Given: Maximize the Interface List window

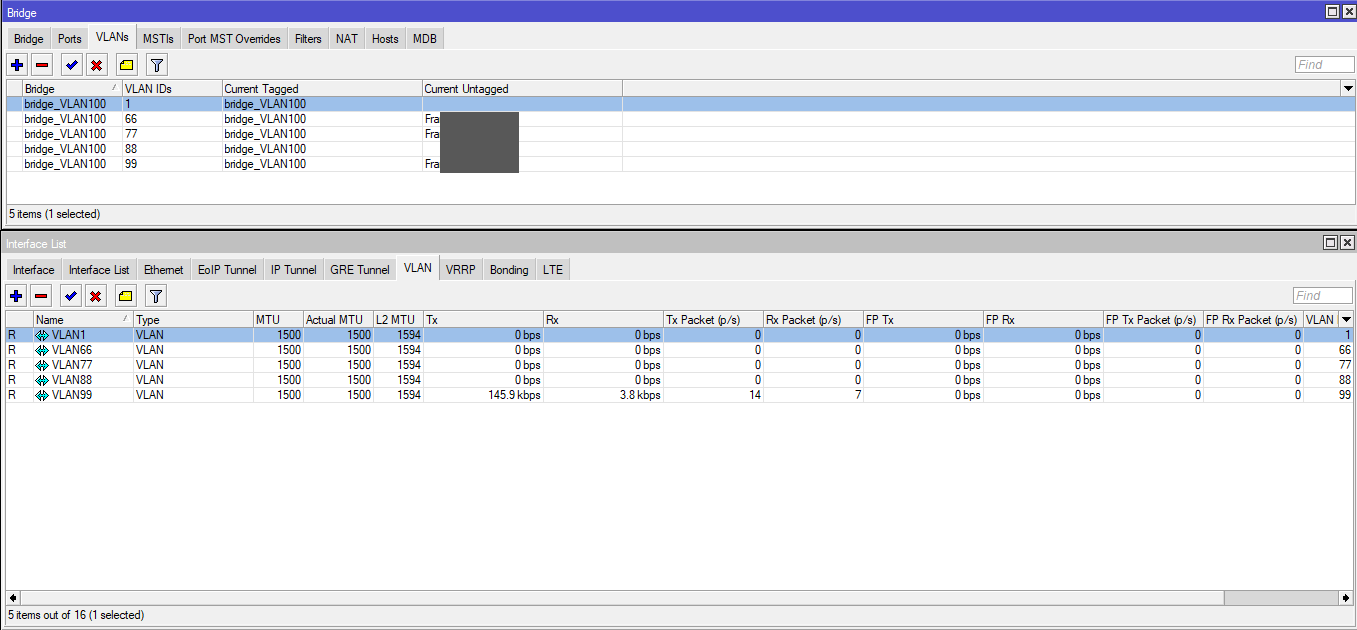Looking at the screenshot, I should 1332,243.
